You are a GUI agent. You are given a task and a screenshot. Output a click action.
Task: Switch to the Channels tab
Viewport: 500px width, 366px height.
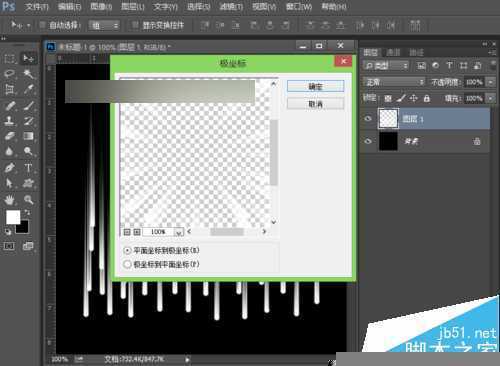click(393, 52)
